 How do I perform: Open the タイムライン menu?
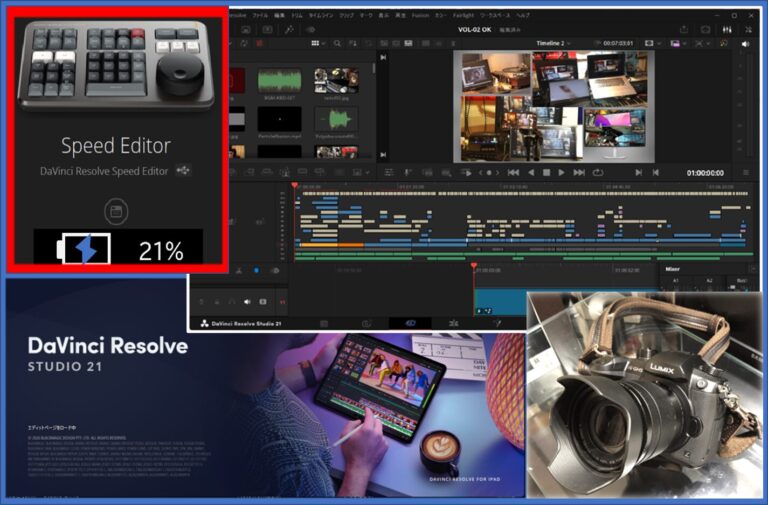[x=320, y=16]
